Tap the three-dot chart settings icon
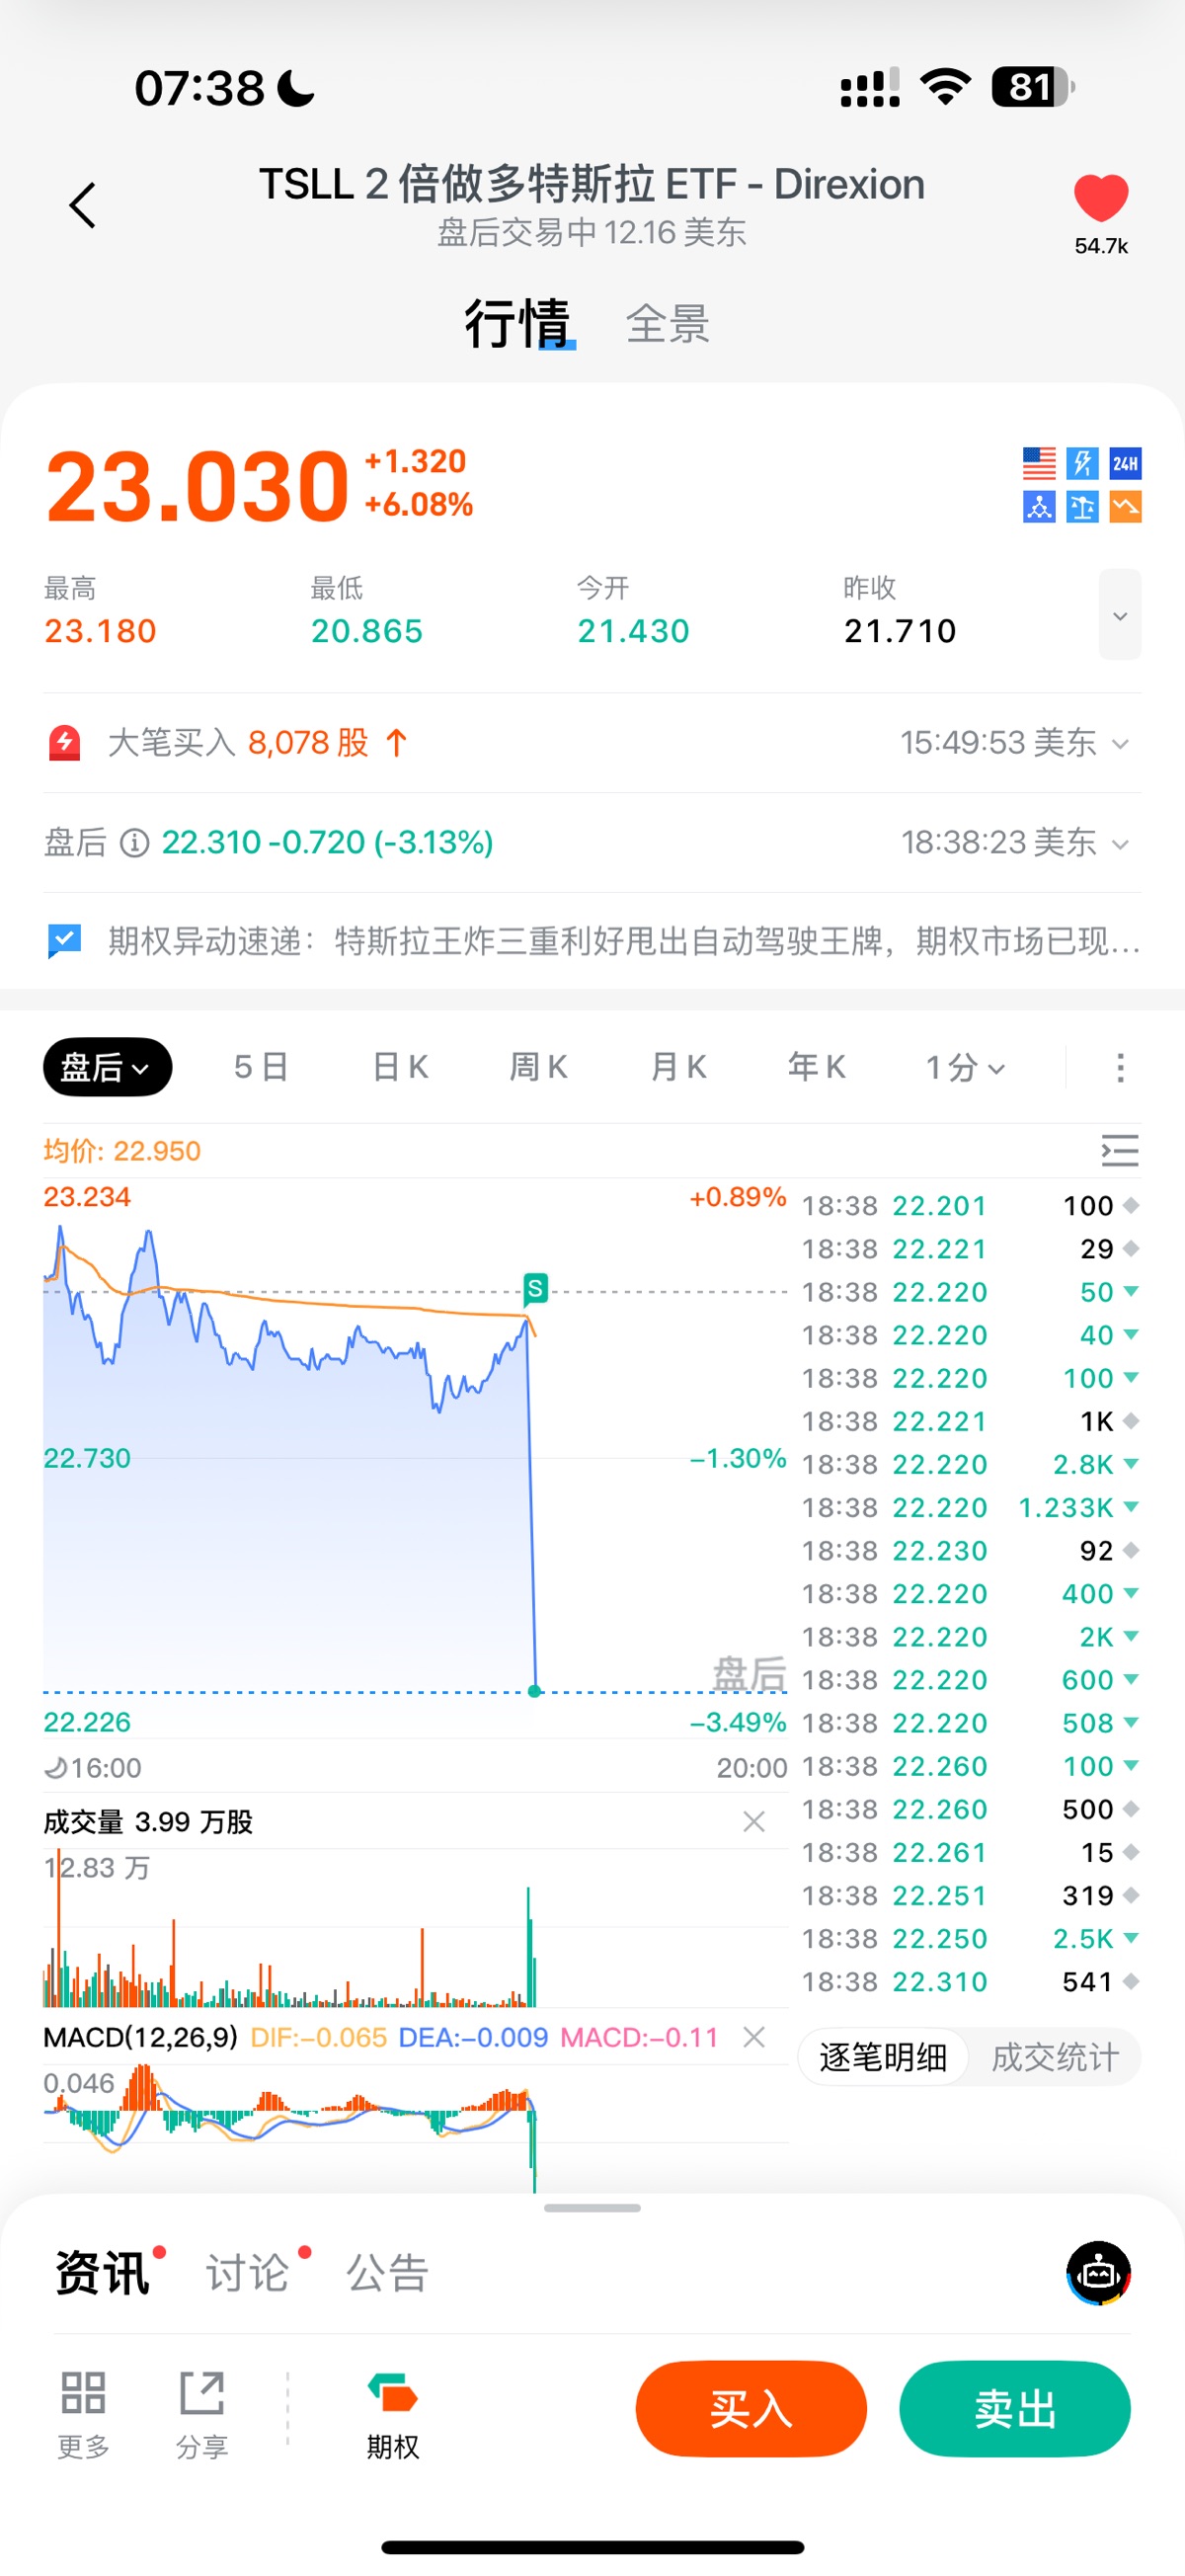Screen dimensions: 1185x2576 point(1120,1067)
